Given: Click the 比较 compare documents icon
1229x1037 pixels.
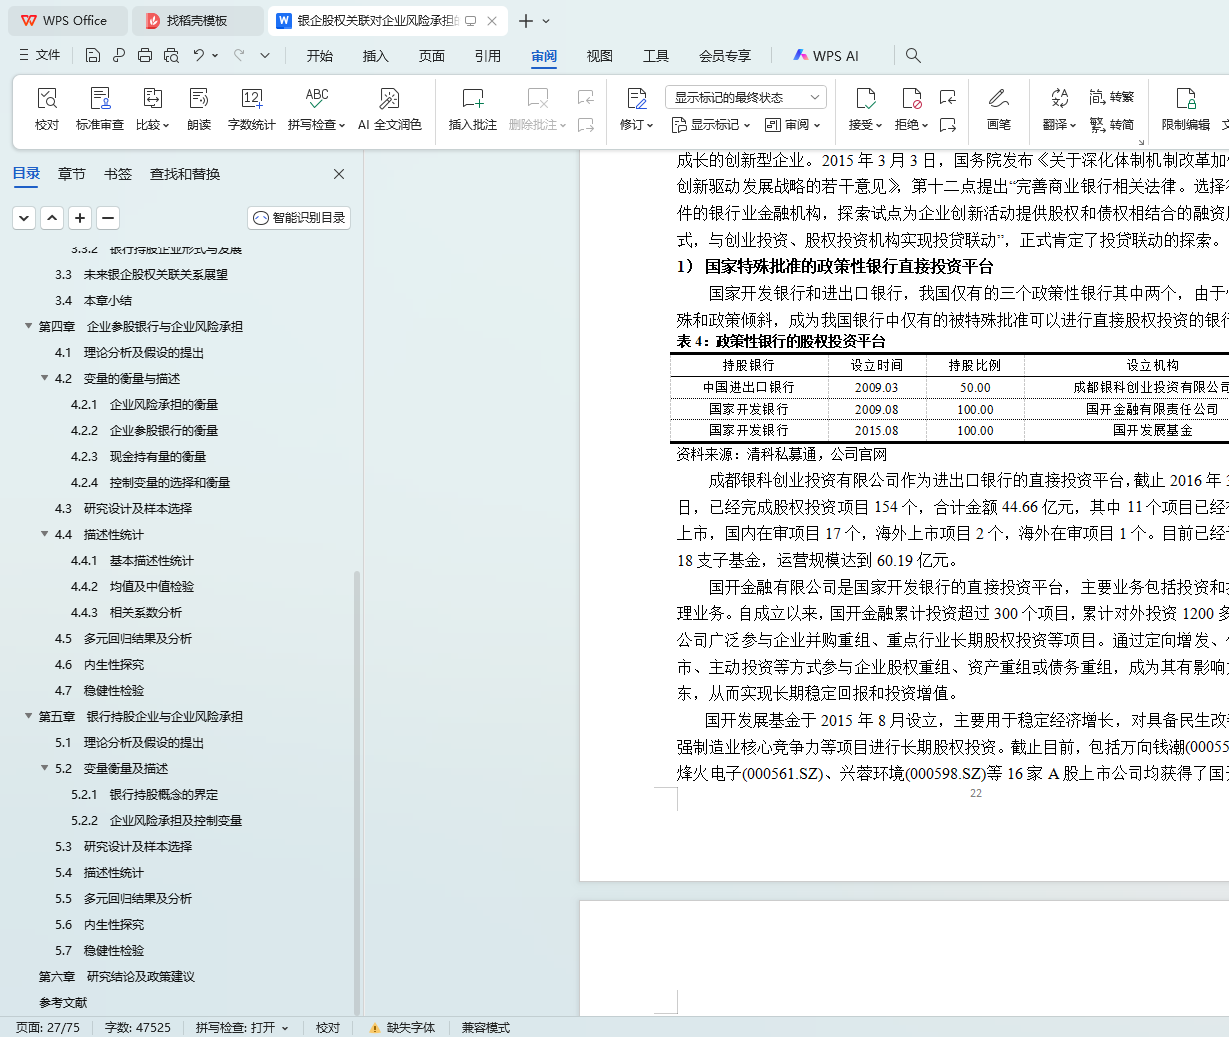Looking at the screenshot, I should tap(152, 98).
